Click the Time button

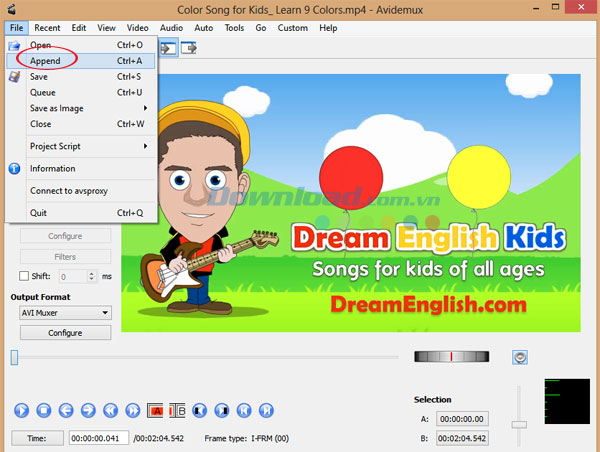[x=37, y=438]
